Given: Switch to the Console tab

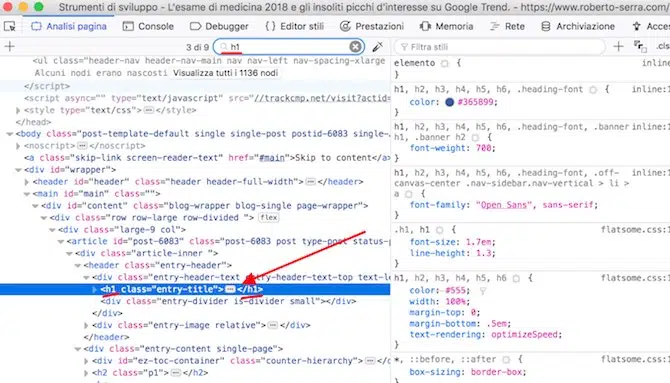Looking at the screenshot, I should (148, 27).
